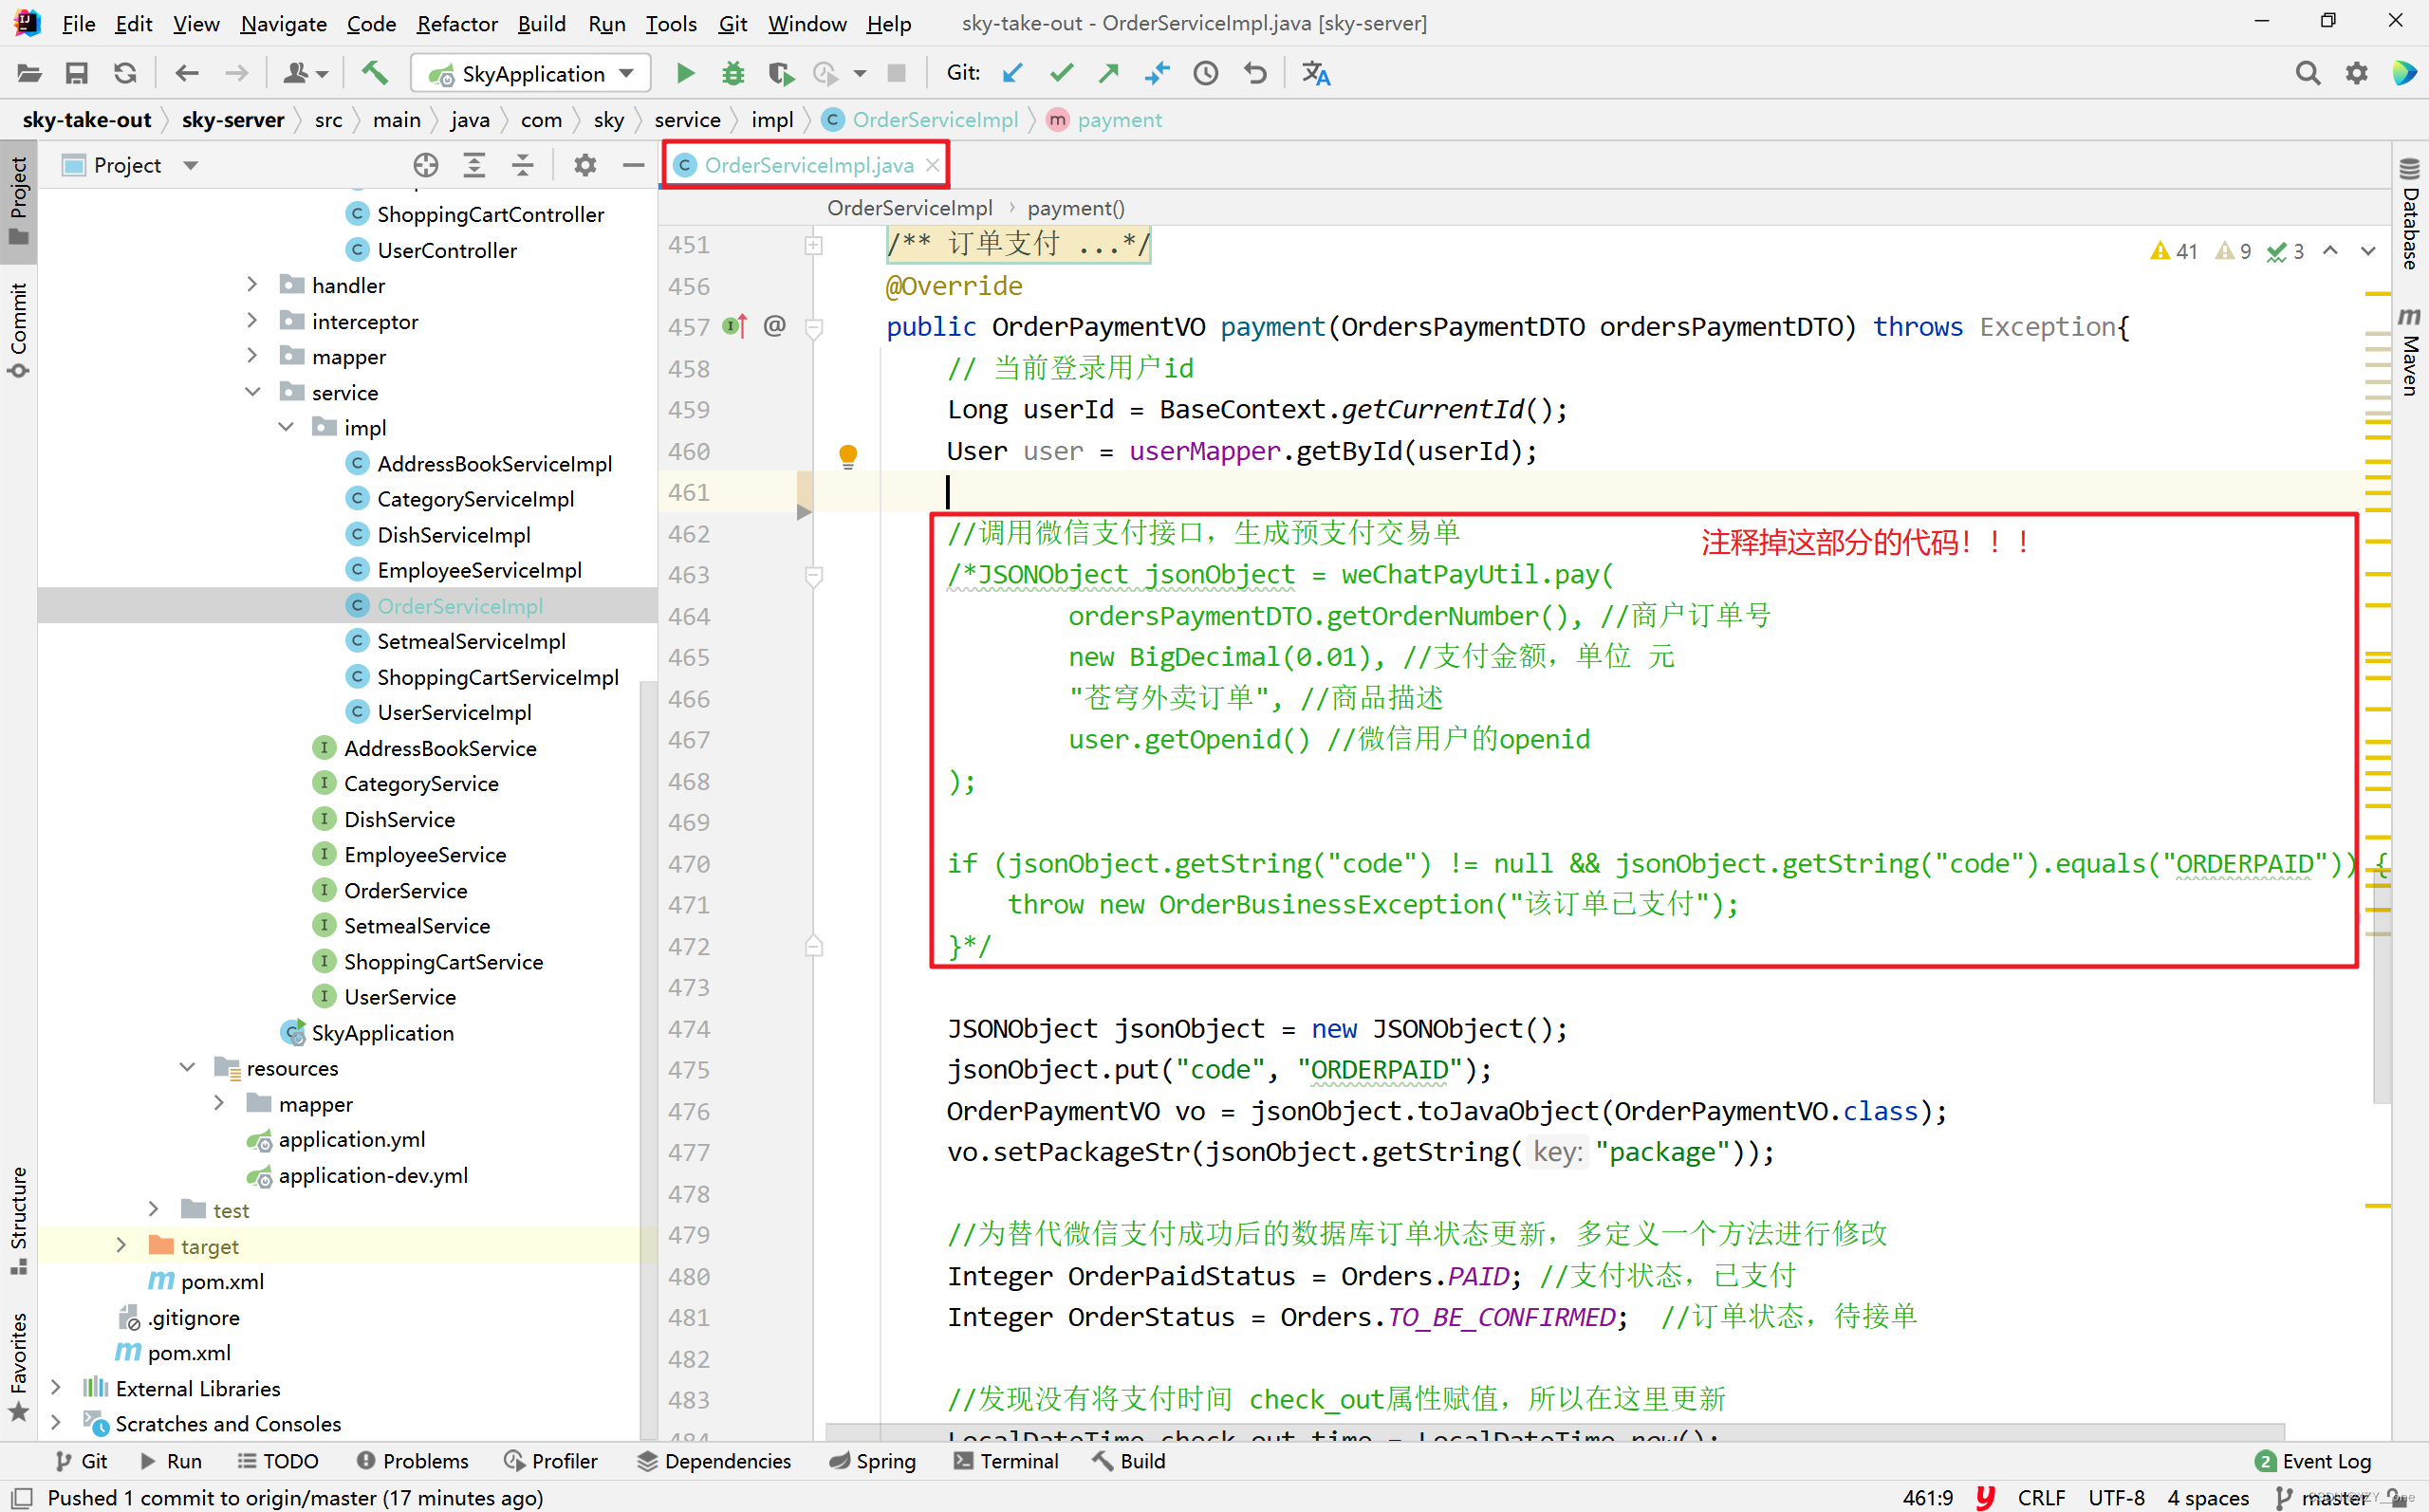This screenshot has height=1512, width=2429.
Task: Open the Terminal tool window tab
Action: tap(1005, 1461)
